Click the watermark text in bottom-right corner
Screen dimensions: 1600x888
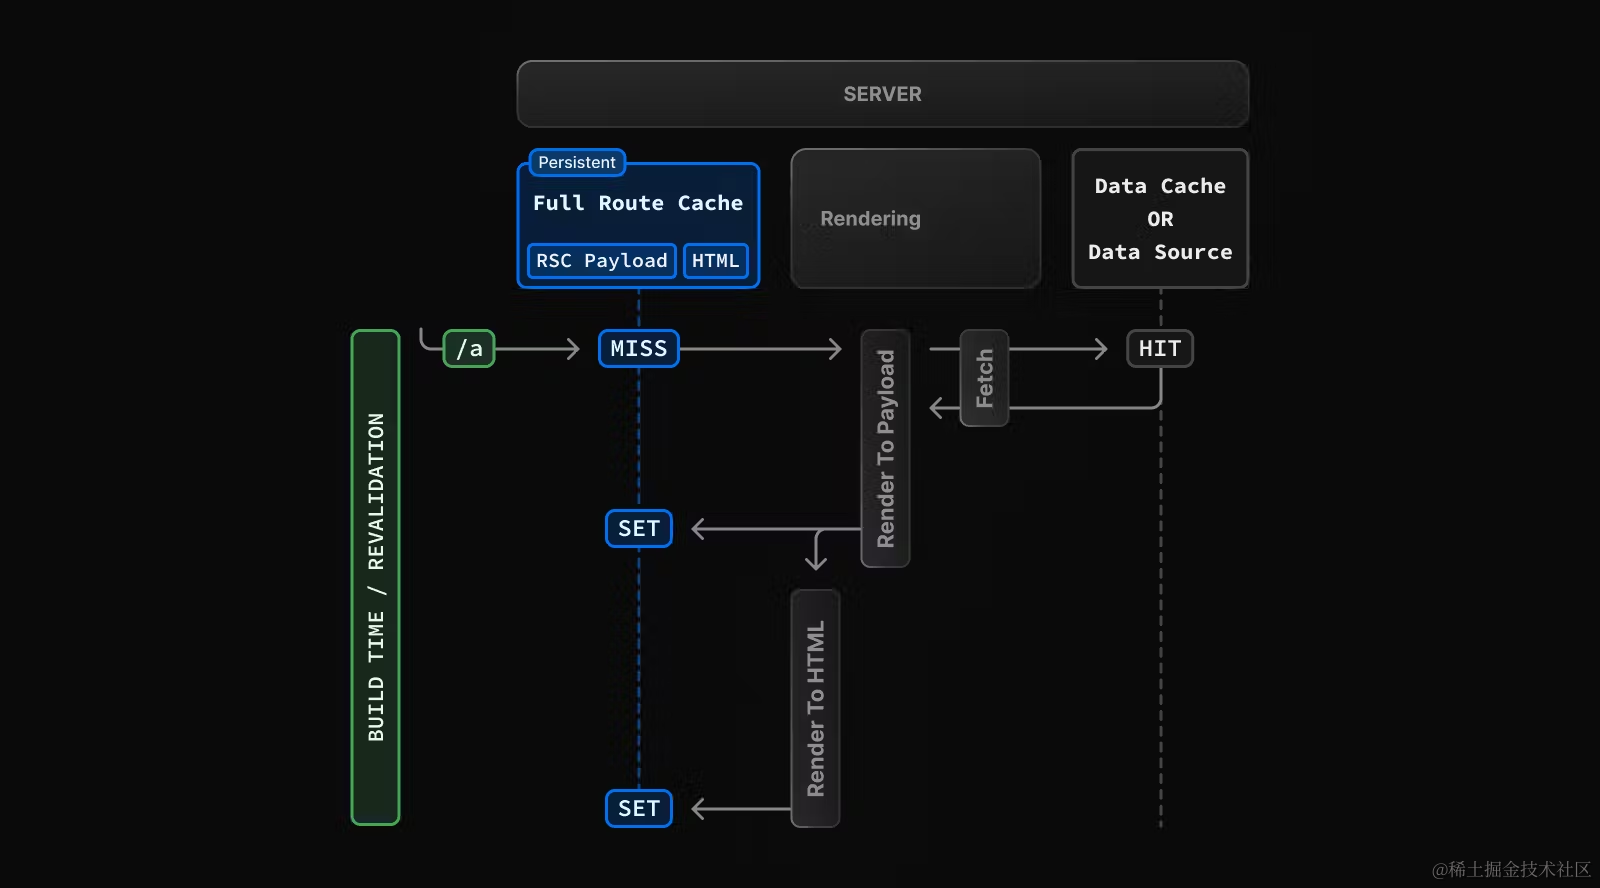pos(1511,869)
